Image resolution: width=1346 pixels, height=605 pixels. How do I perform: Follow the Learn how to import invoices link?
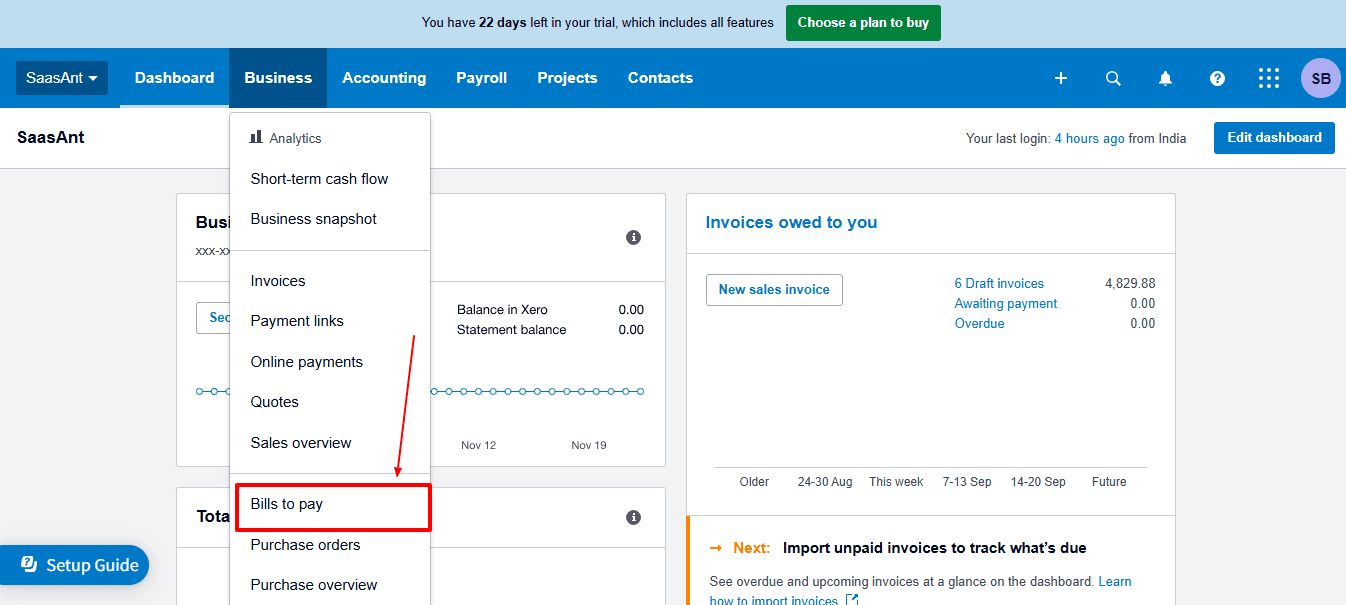tap(1116, 581)
